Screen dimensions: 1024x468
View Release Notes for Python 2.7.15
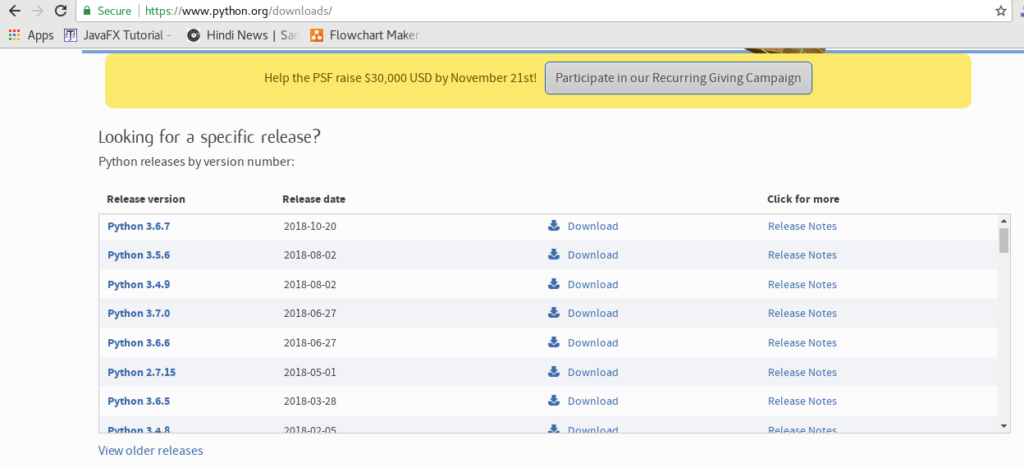click(802, 373)
